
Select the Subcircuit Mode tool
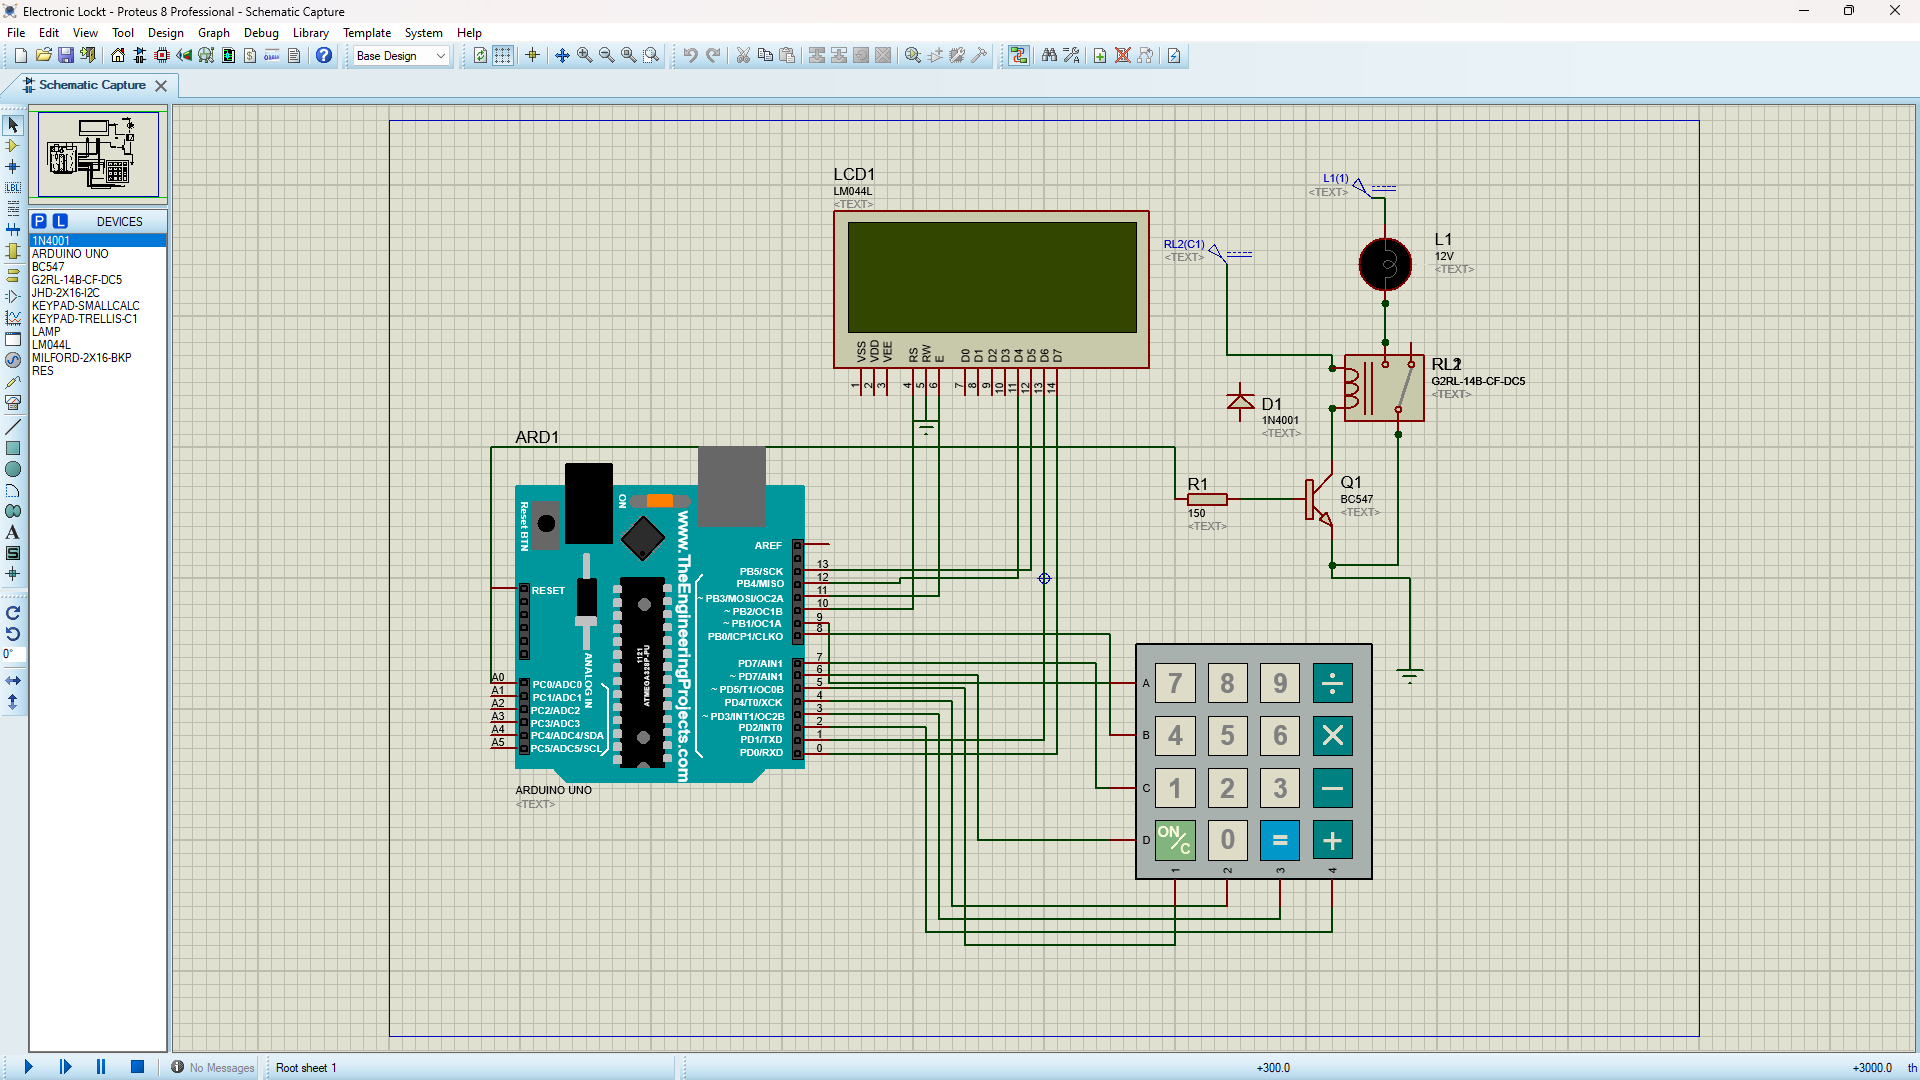[x=13, y=251]
